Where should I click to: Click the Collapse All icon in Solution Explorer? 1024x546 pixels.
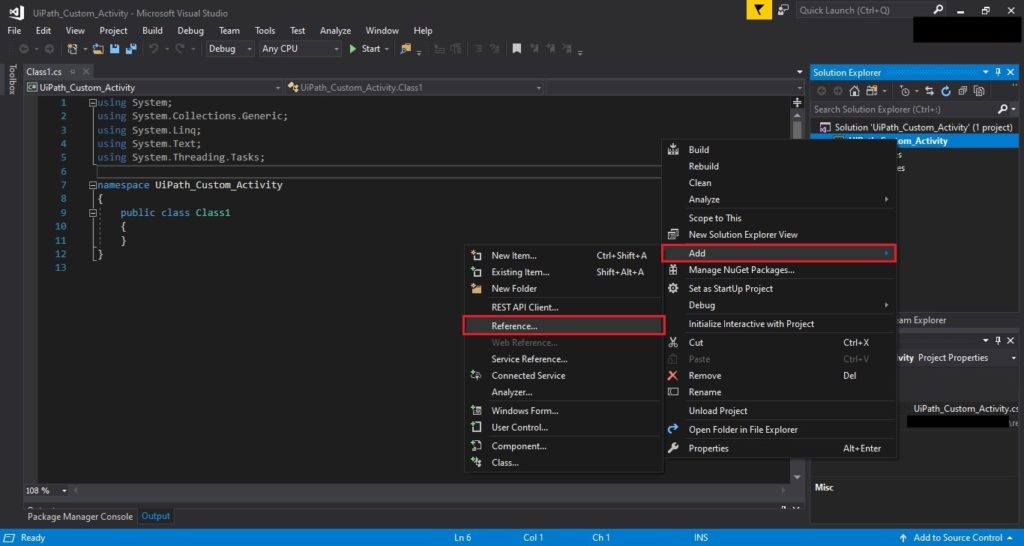click(x=963, y=91)
